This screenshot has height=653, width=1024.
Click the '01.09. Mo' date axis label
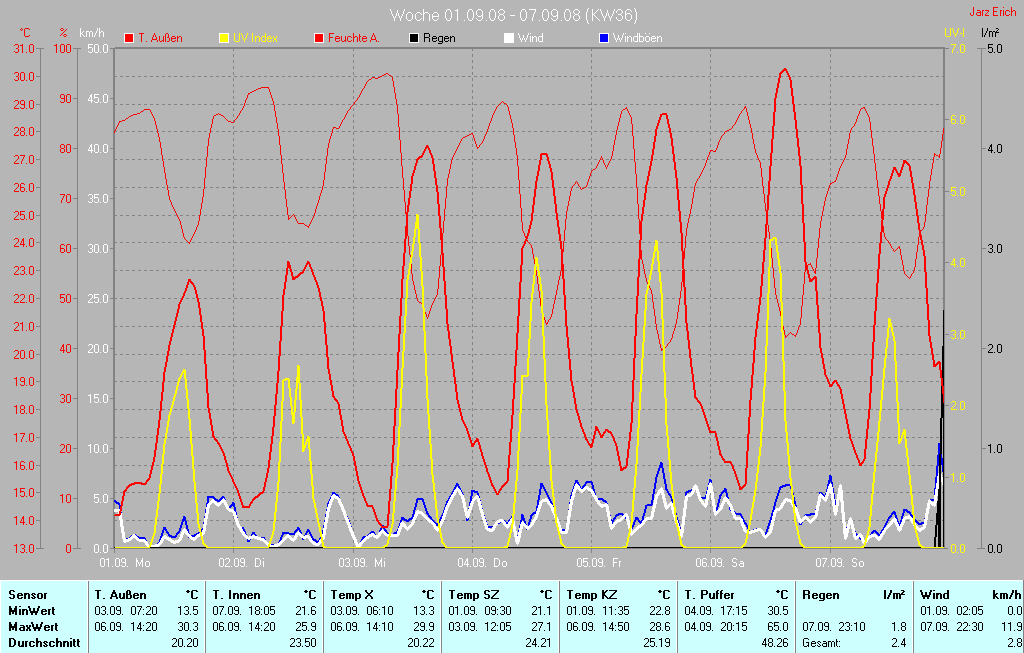[124, 562]
